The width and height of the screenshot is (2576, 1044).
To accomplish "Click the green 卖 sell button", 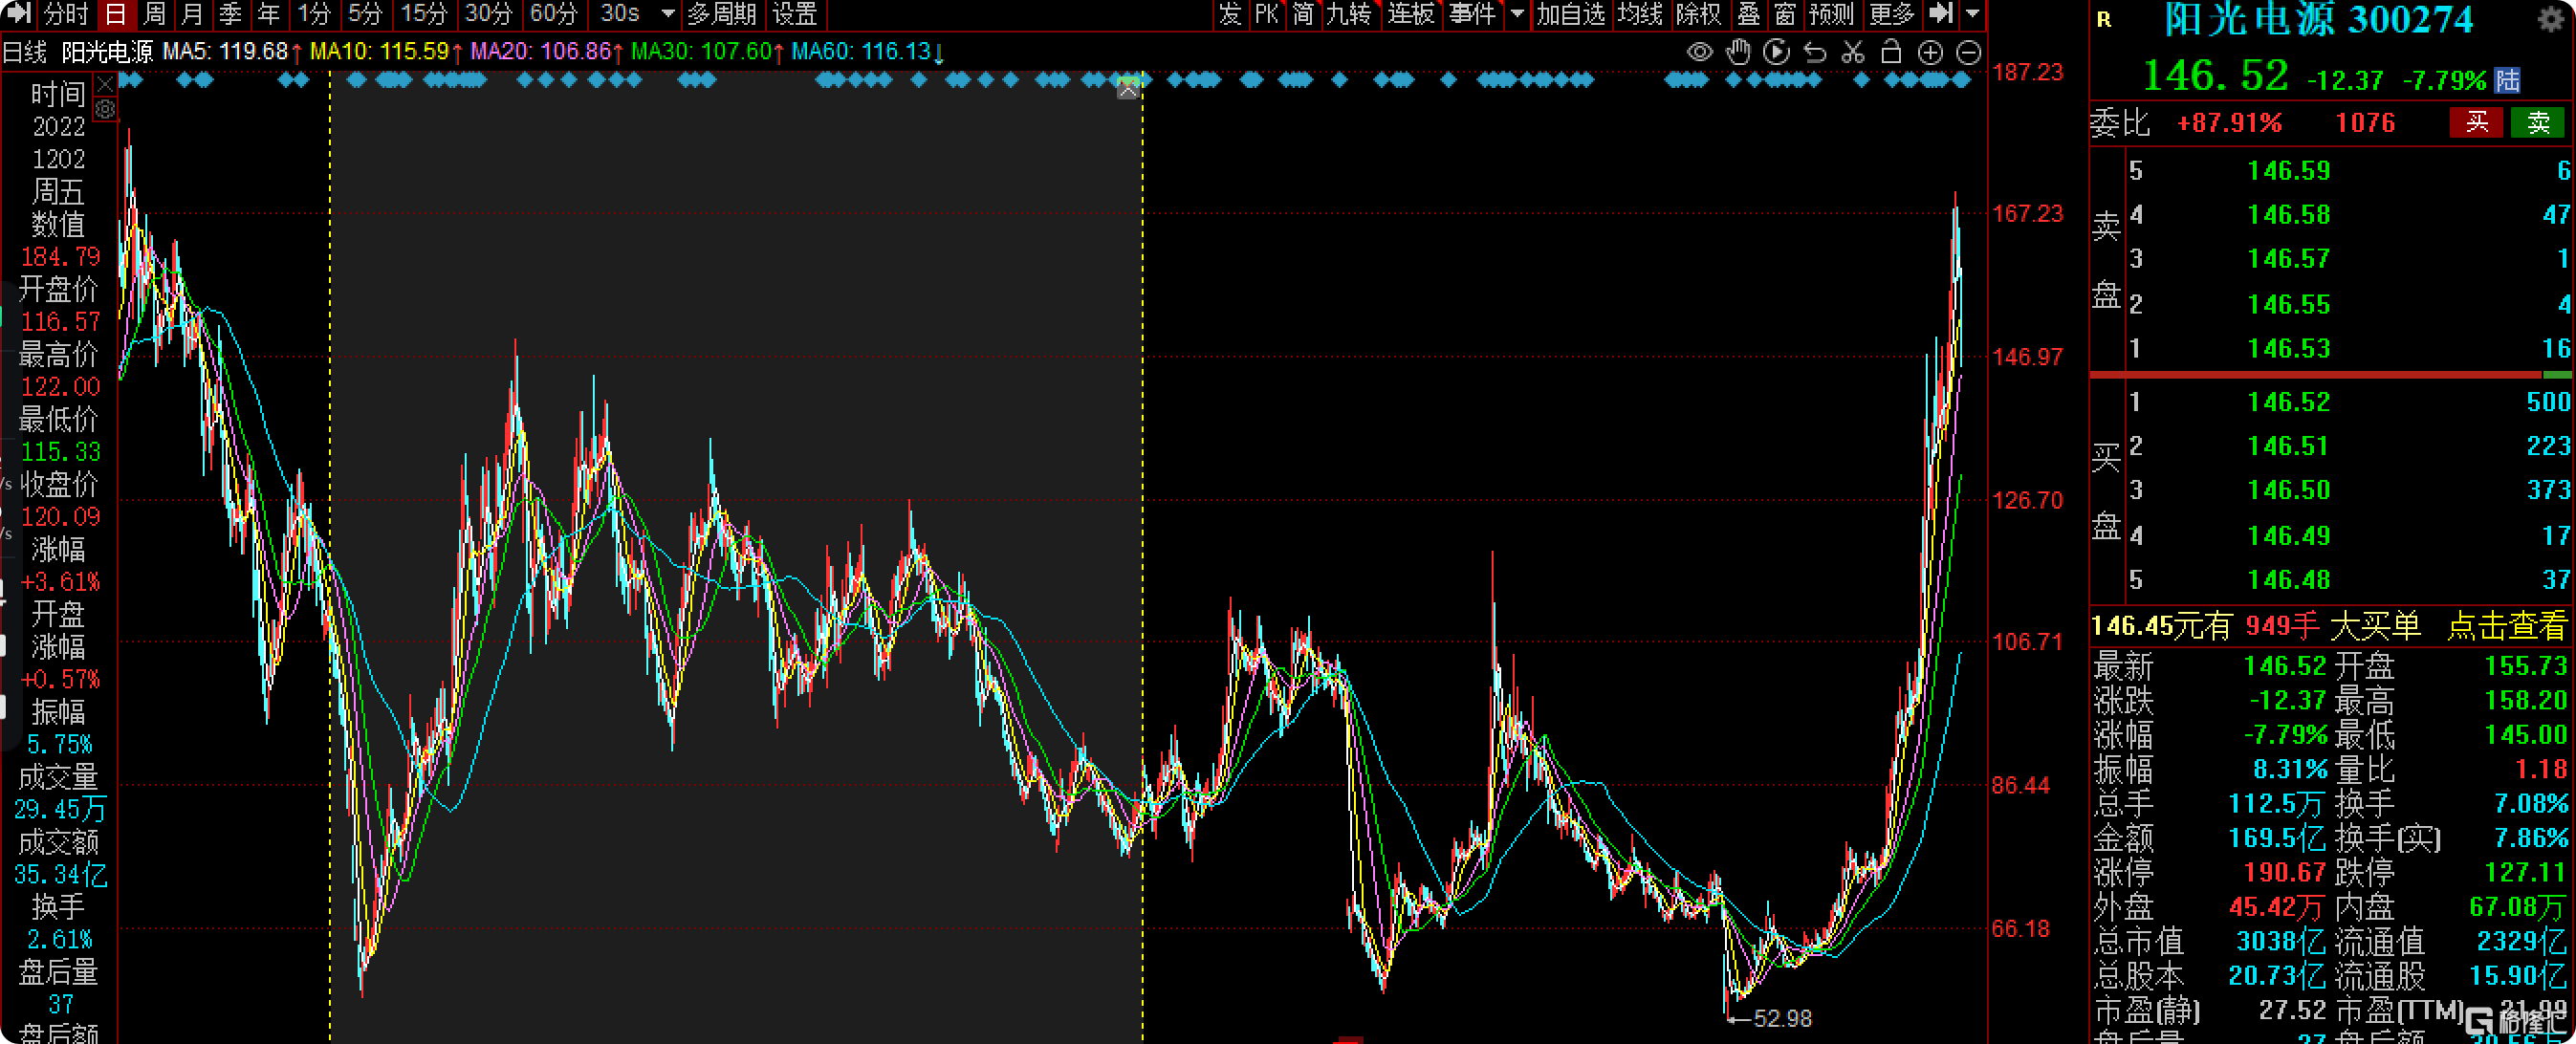I will (x=2538, y=123).
